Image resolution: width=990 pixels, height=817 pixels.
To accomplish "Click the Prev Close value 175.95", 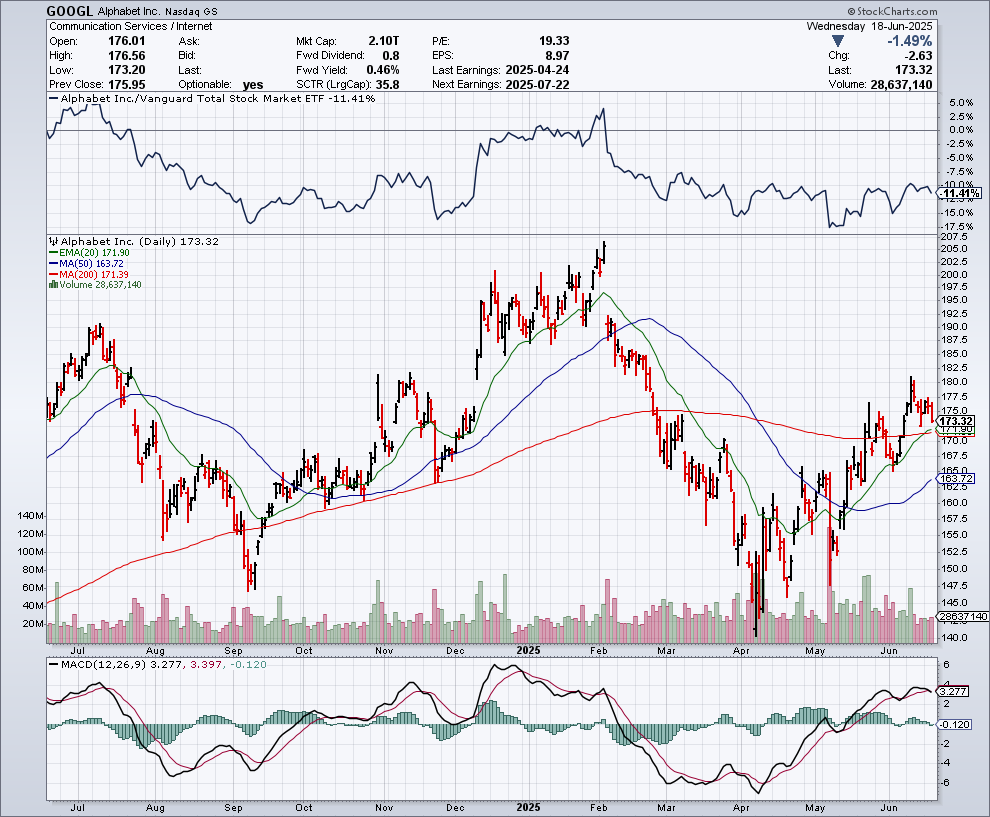I will (127, 85).
